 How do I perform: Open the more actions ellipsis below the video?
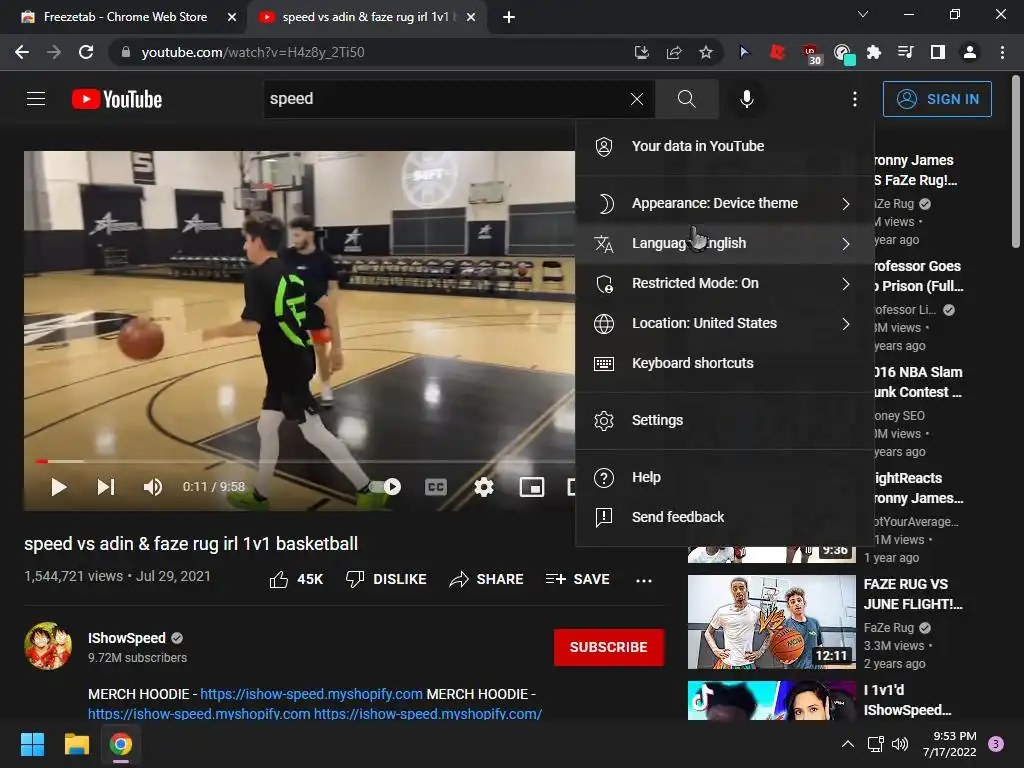pos(644,580)
